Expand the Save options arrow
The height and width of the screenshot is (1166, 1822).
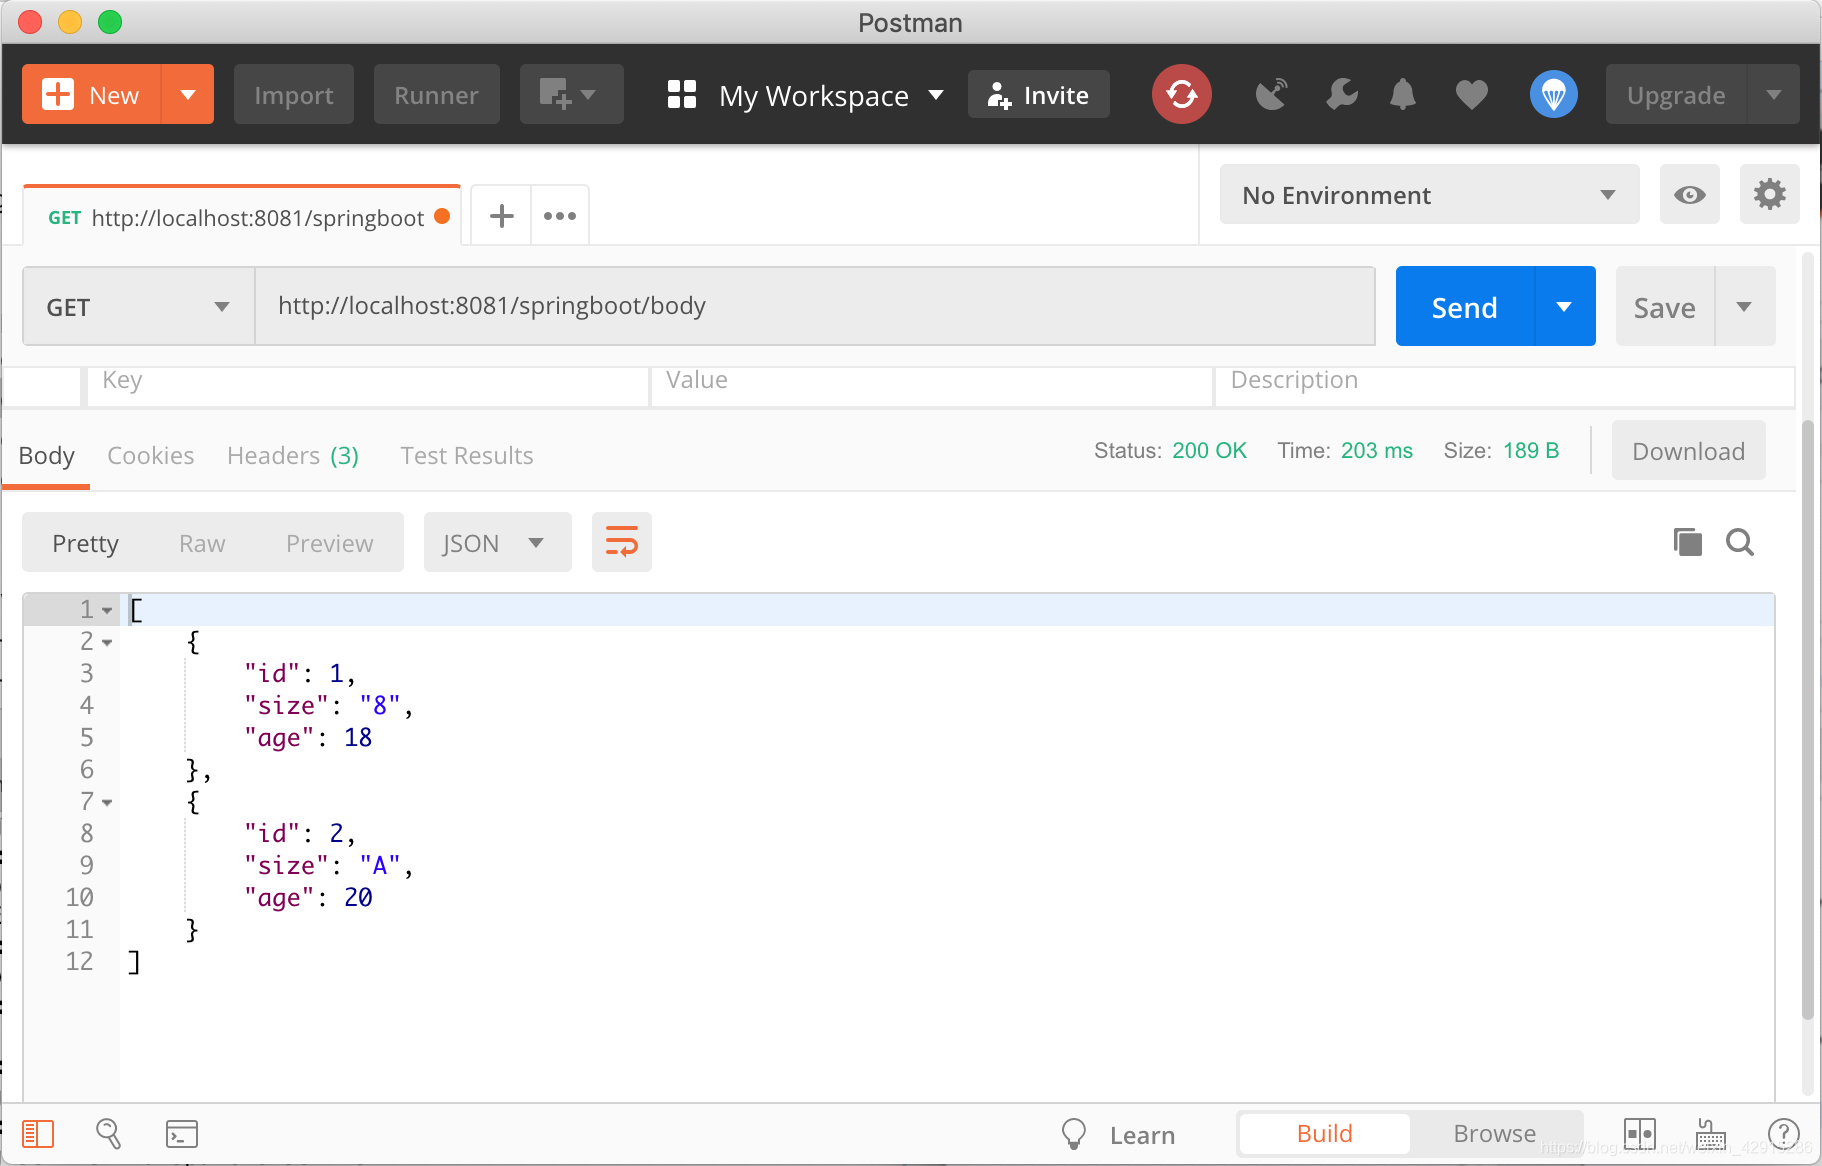point(1745,307)
